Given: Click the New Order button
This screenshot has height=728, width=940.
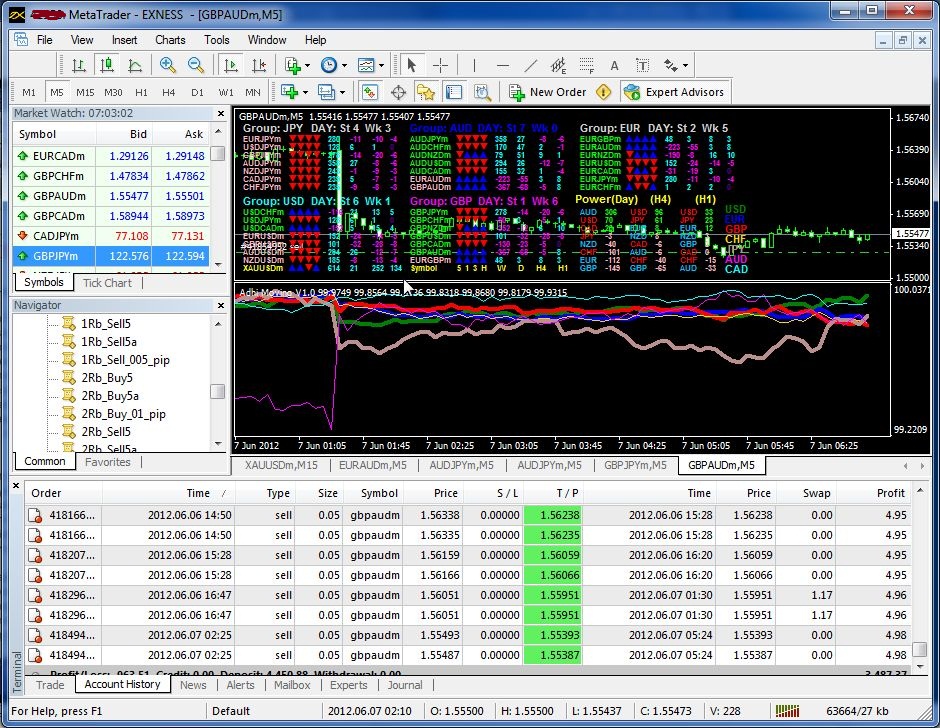Looking at the screenshot, I should click(x=548, y=92).
